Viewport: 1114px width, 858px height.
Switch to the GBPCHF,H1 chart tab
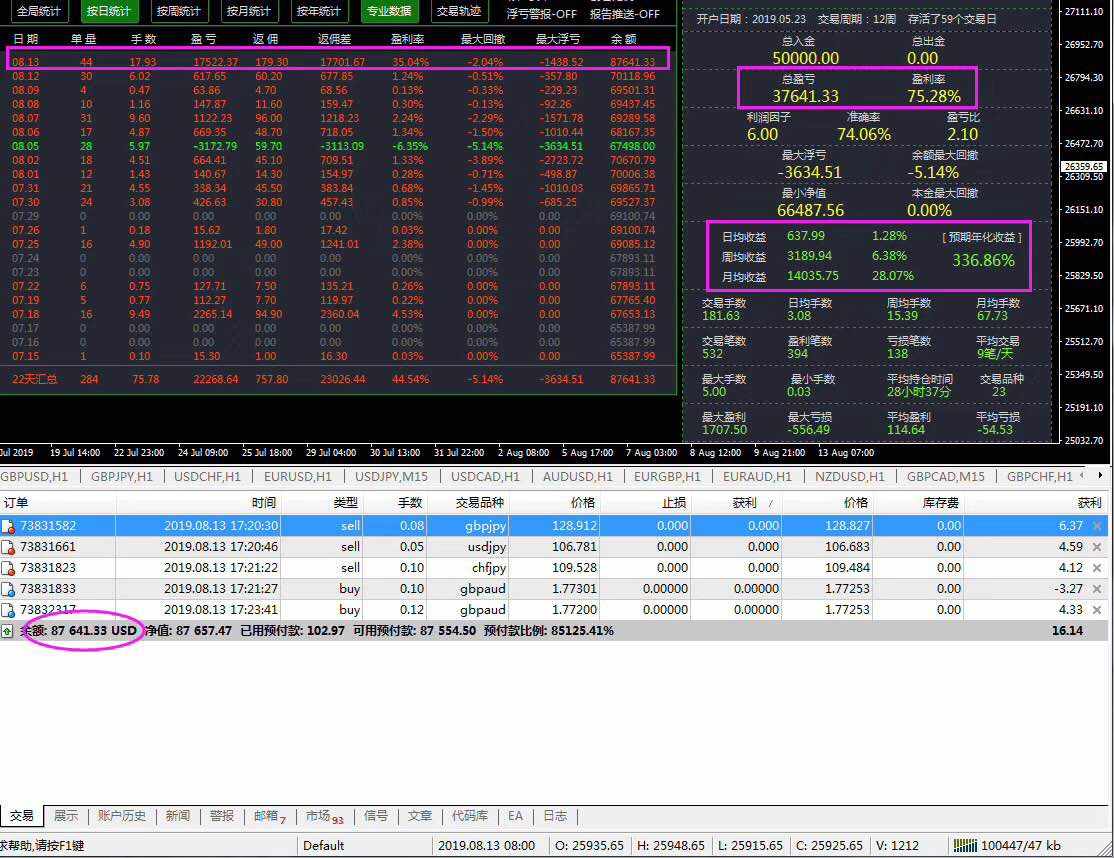tap(1039, 477)
